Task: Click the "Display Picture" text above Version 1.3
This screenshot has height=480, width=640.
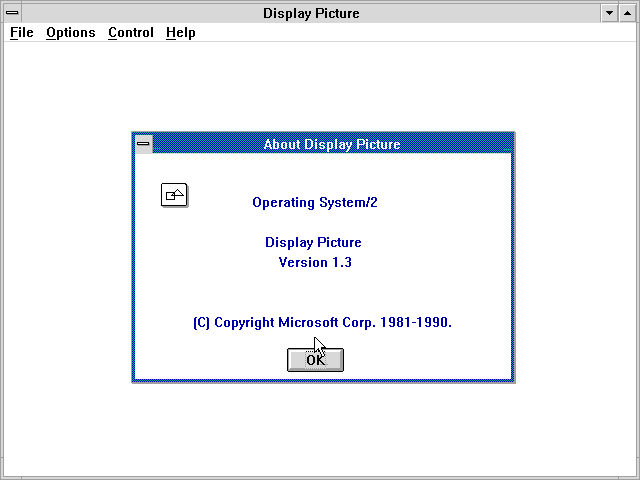Action: (313, 242)
